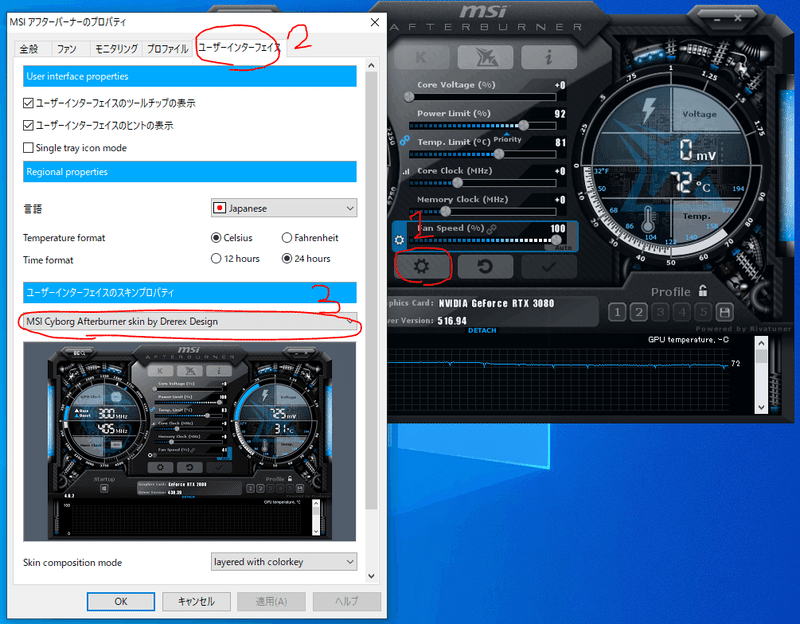
Task: Click the fan speed settings gear icon
Action: [x=399, y=240]
